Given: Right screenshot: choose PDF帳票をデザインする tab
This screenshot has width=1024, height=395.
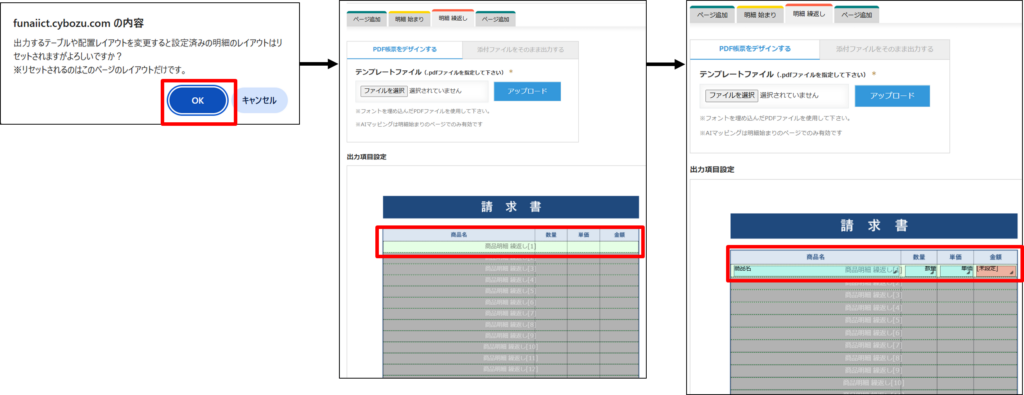Looking at the screenshot, I should click(x=754, y=49).
